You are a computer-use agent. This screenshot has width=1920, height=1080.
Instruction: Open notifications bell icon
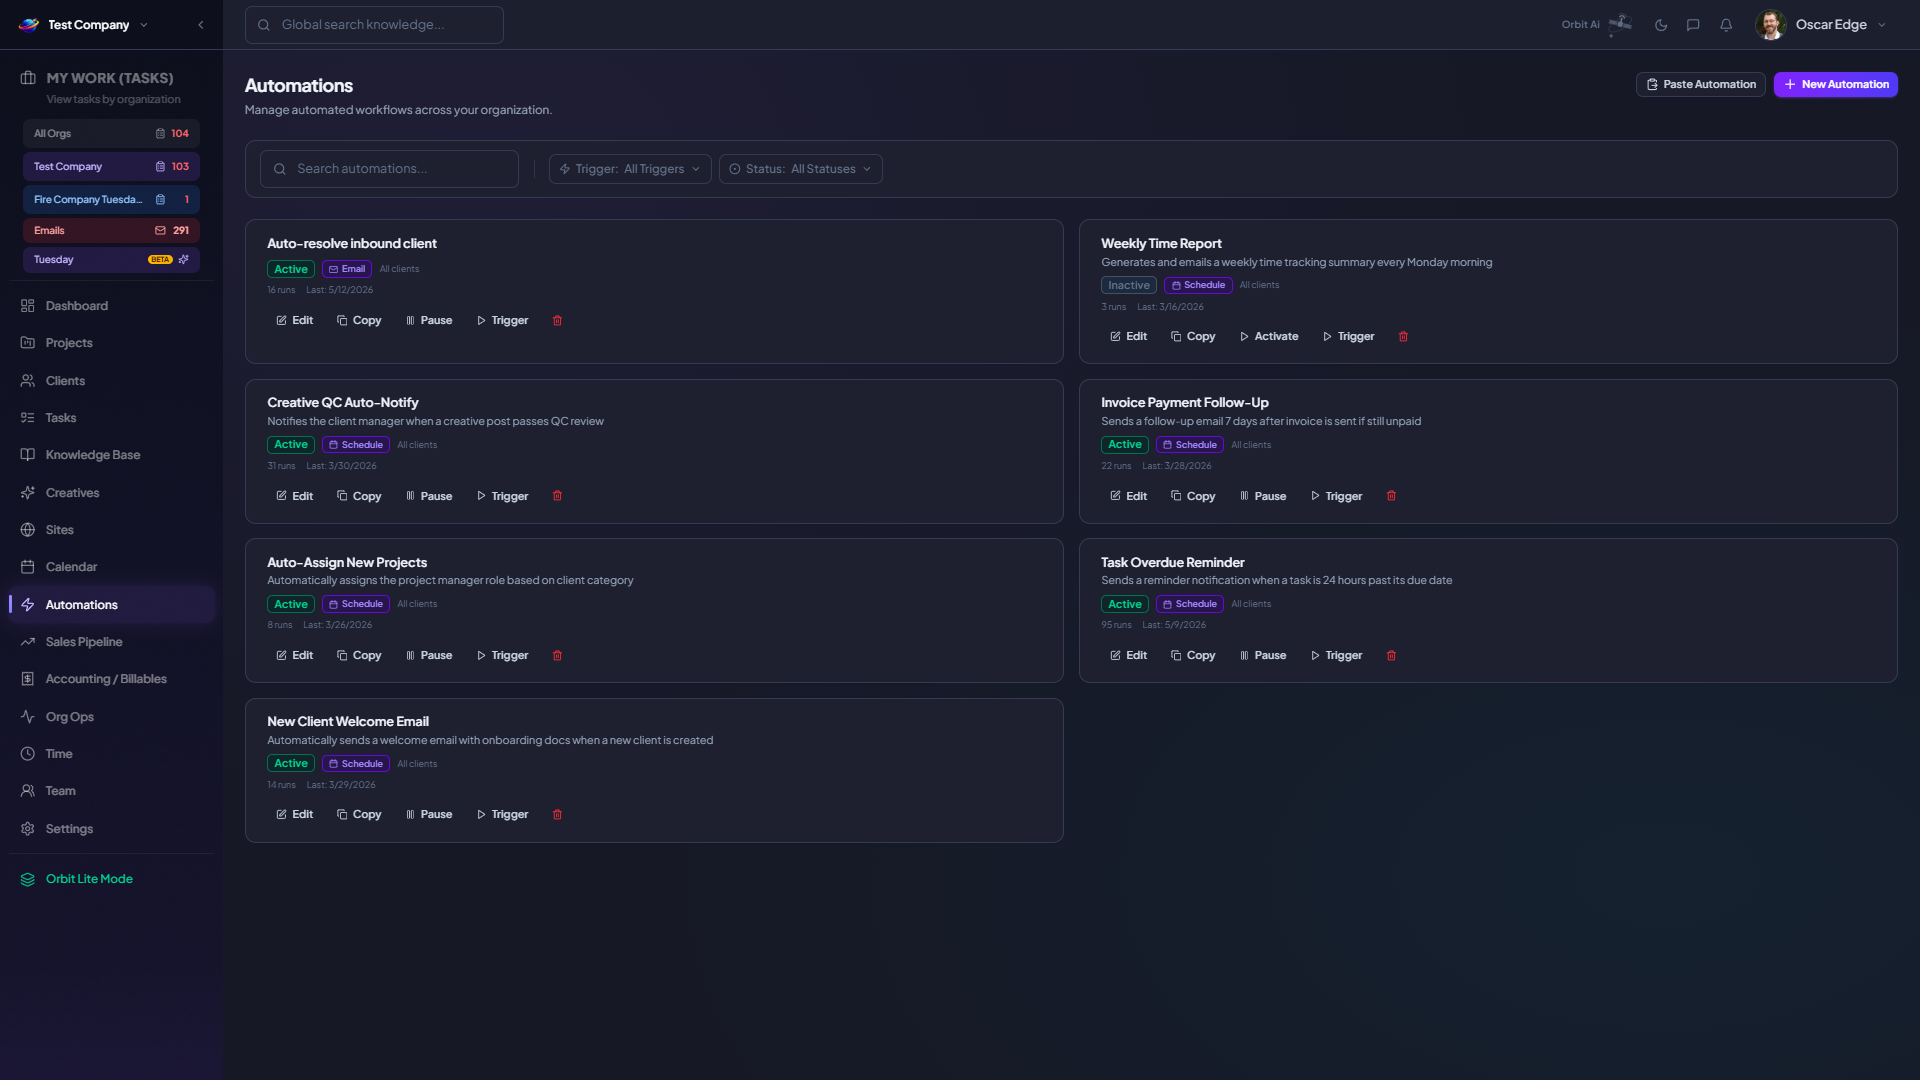point(1726,25)
